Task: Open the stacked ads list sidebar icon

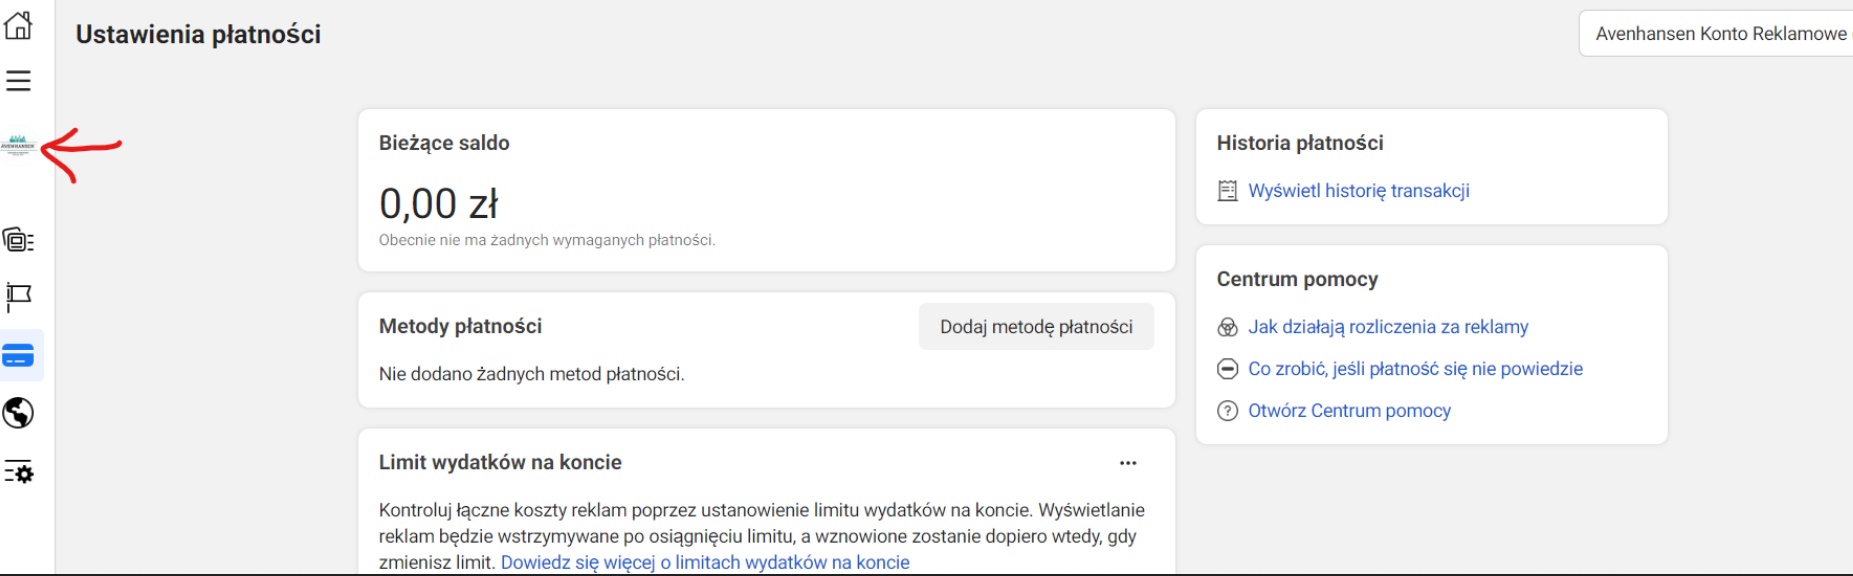Action: [18, 240]
